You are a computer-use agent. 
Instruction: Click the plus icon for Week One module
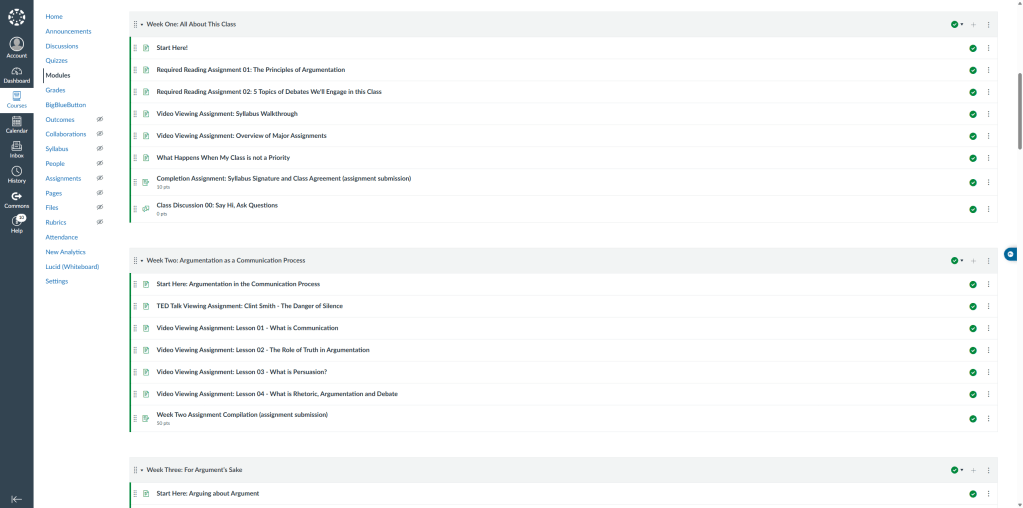pos(973,24)
